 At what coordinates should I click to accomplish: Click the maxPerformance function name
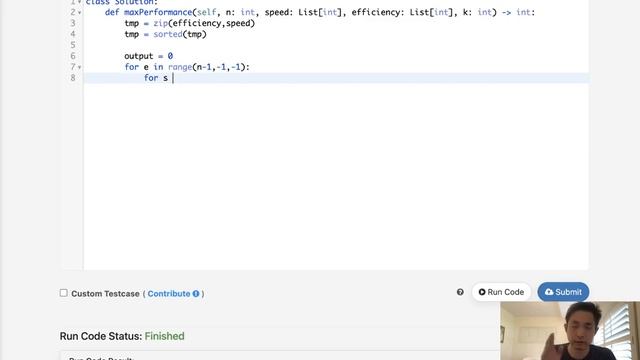(x=158, y=12)
